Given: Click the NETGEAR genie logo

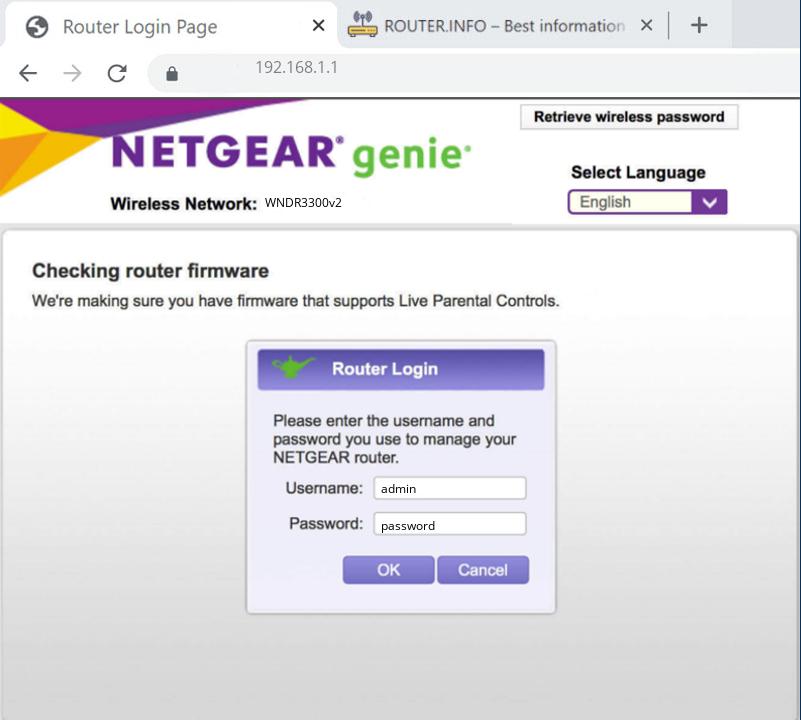Looking at the screenshot, I should click(x=291, y=154).
